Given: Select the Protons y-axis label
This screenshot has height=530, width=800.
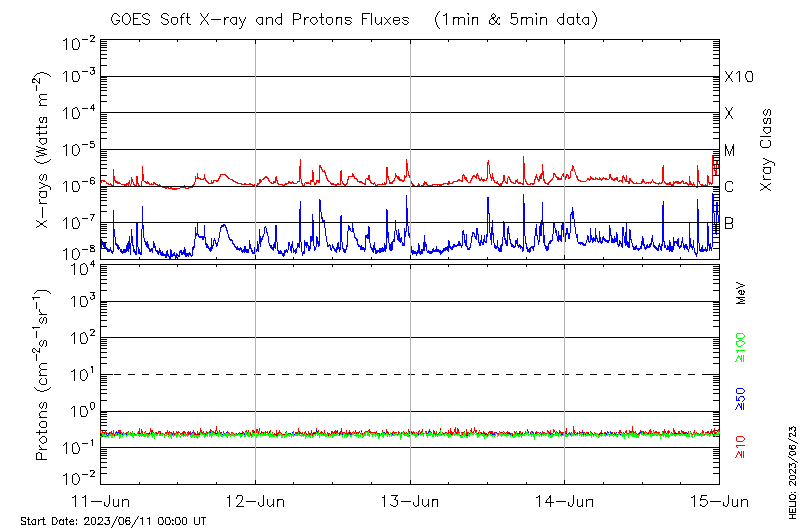Looking at the screenshot, I should 43,374.
